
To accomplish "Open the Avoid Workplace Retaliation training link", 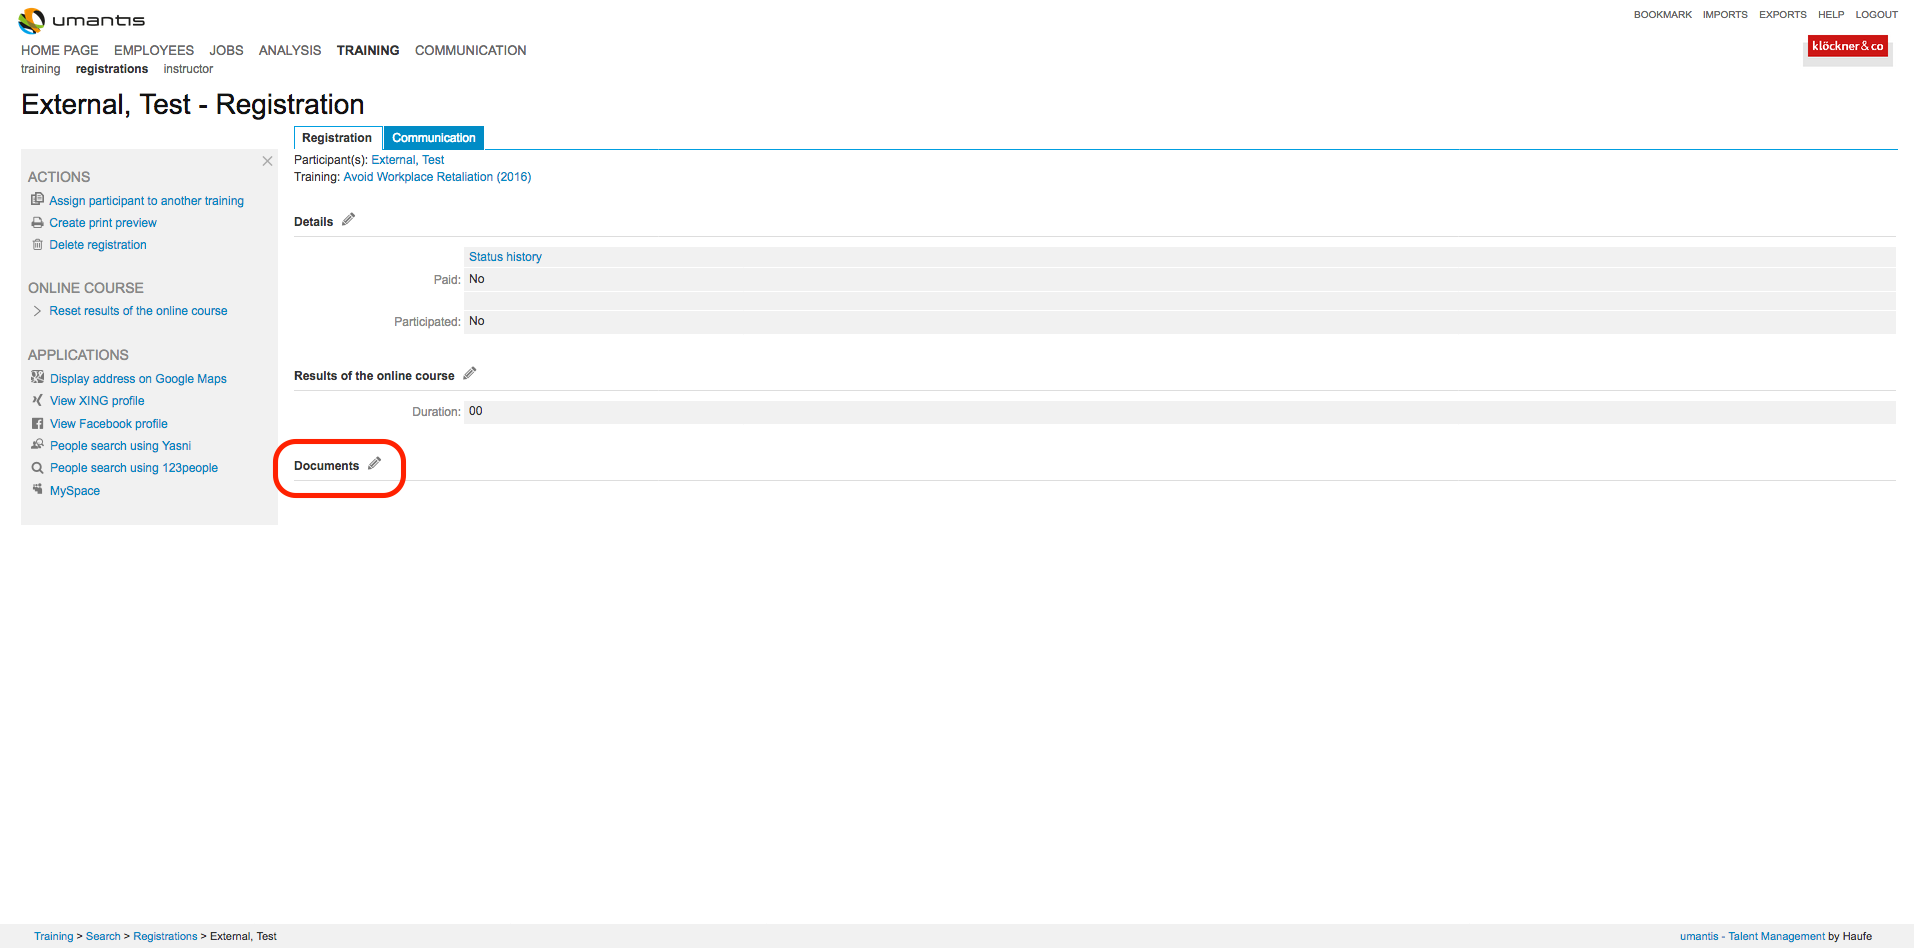I will [437, 176].
